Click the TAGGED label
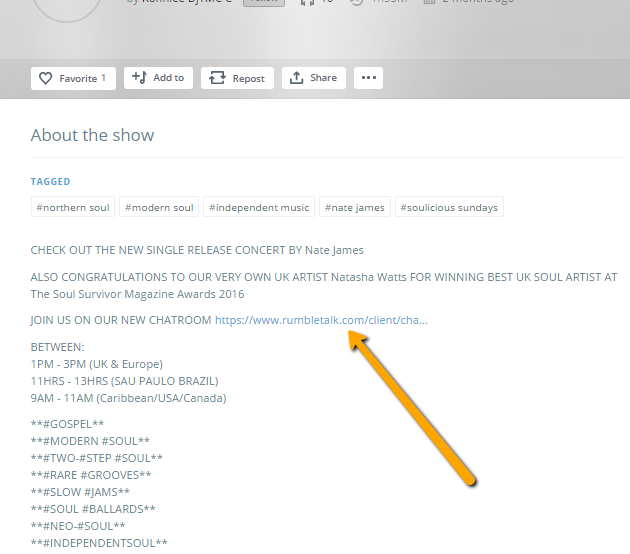Screen dimensions: 630x554 [51, 182]
